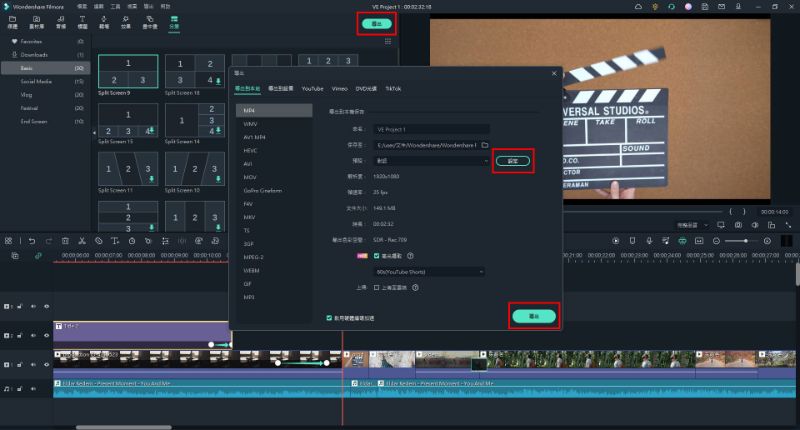Click the green Export button in top toolbar
Screen dimensions: 800x430
[377, 24]
